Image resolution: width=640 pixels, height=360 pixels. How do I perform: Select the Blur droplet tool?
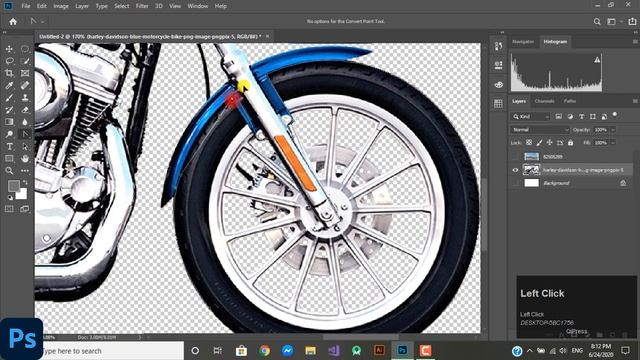point(25,122)
